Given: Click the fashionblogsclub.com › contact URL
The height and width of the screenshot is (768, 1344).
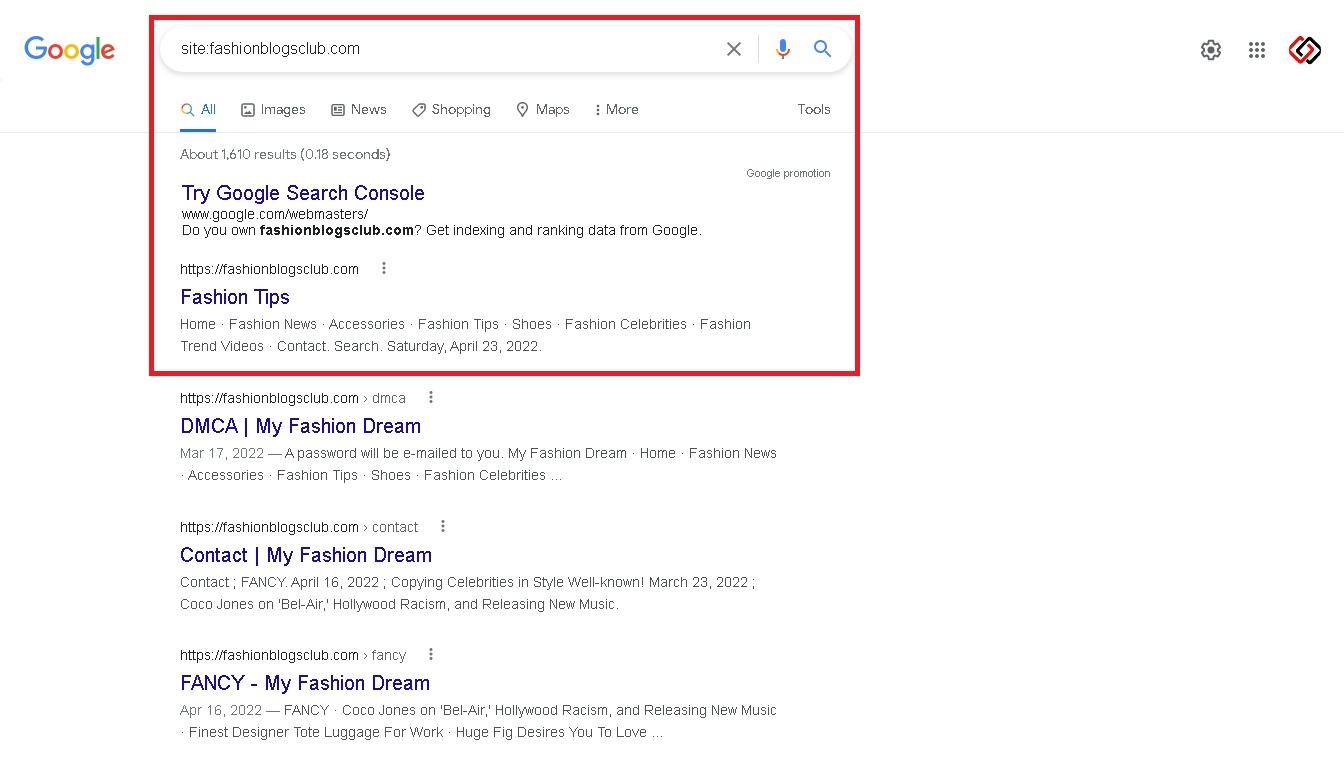Looking at the screenshot, I should [x=299, y=527].
